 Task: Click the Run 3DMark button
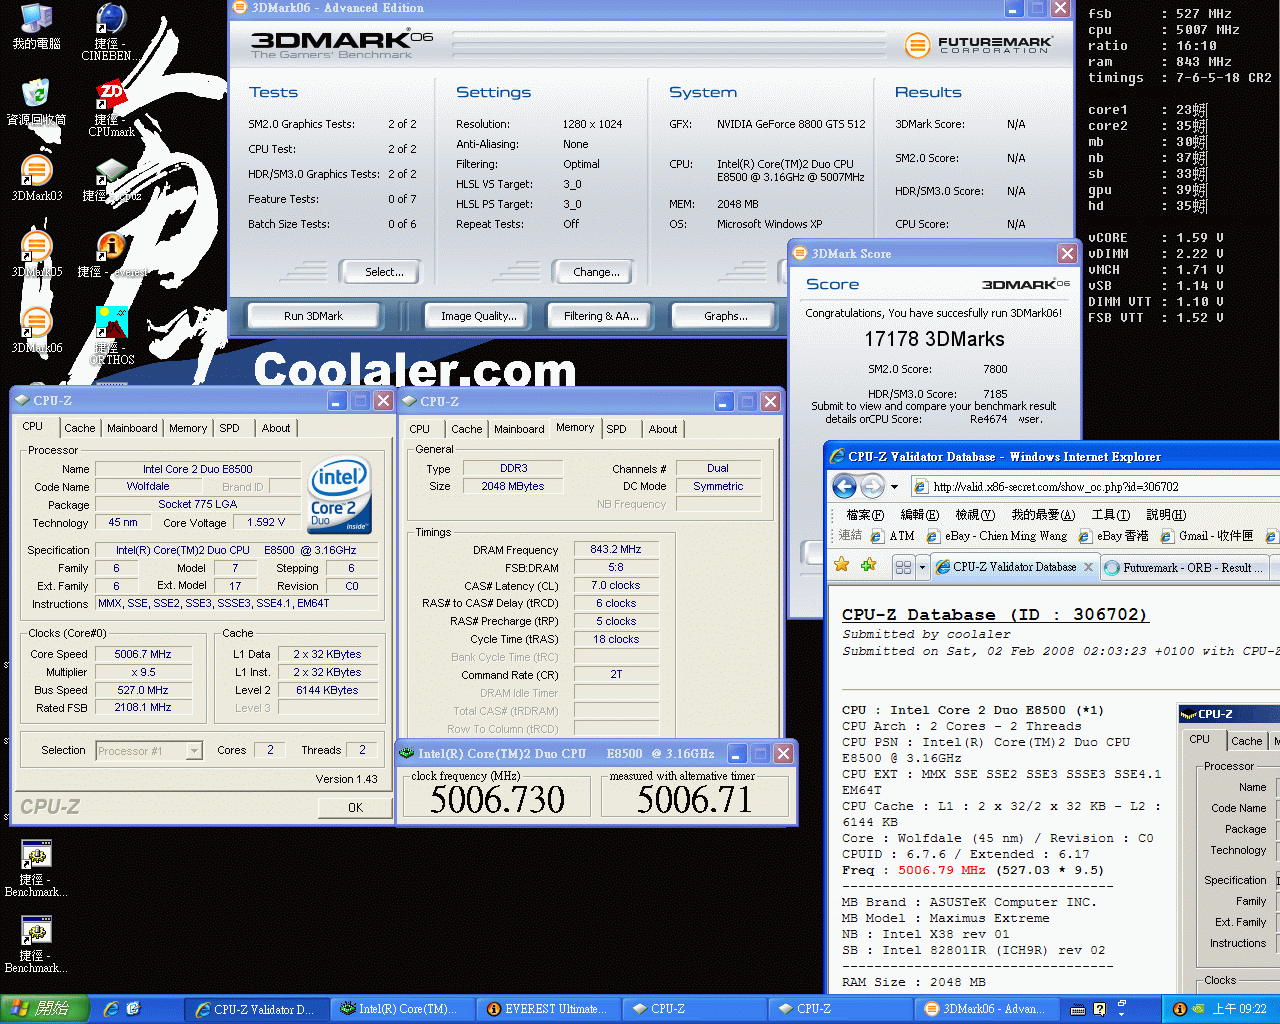pos(313,316)
